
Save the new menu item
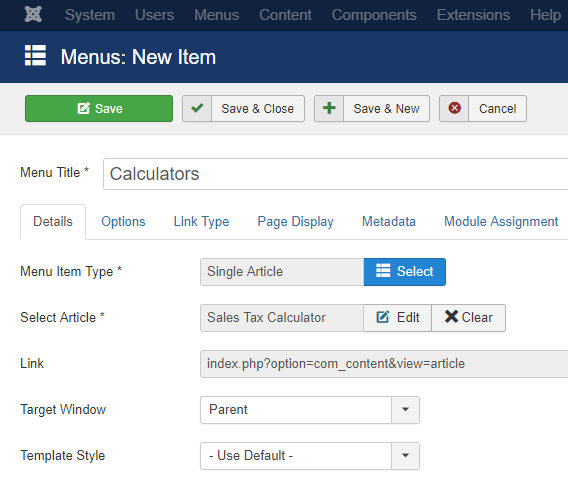pos(99,108)
